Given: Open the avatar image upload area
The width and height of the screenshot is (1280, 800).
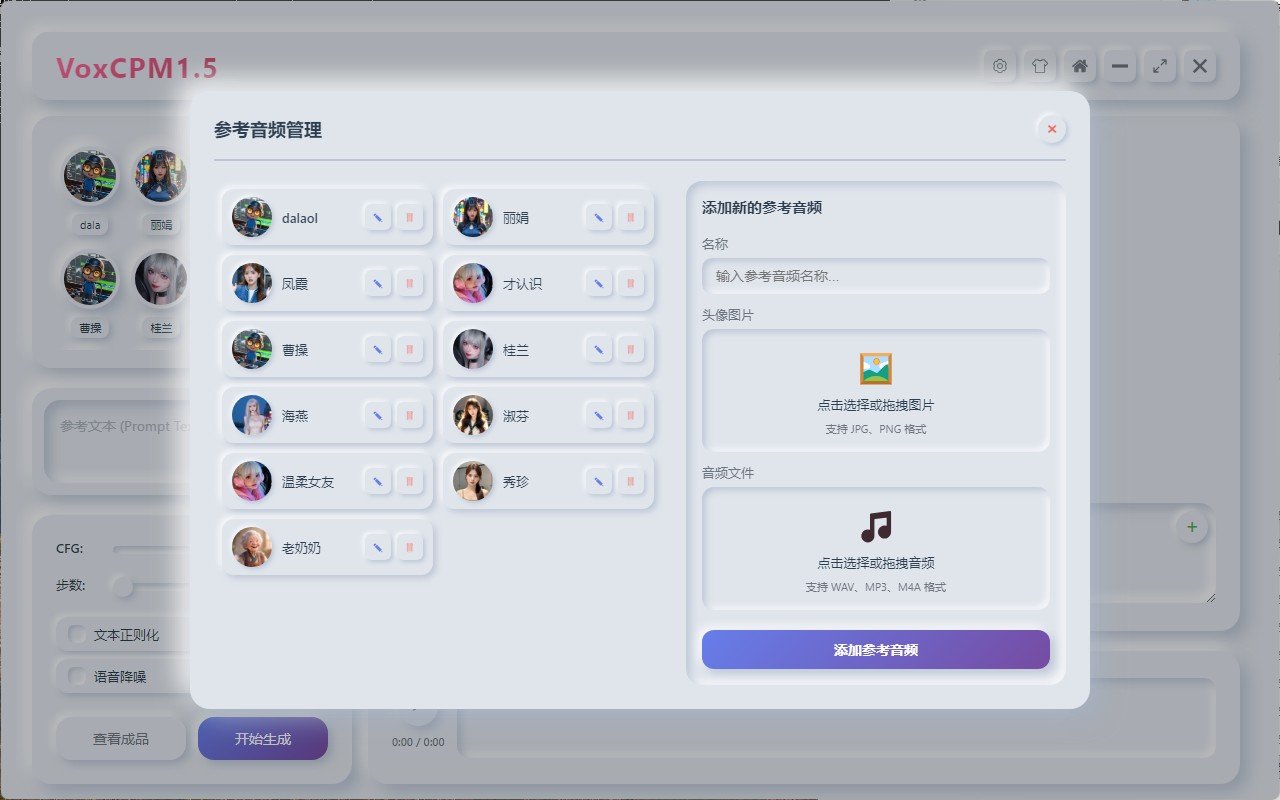Looking at the screenshot, I should pos(875,391).
